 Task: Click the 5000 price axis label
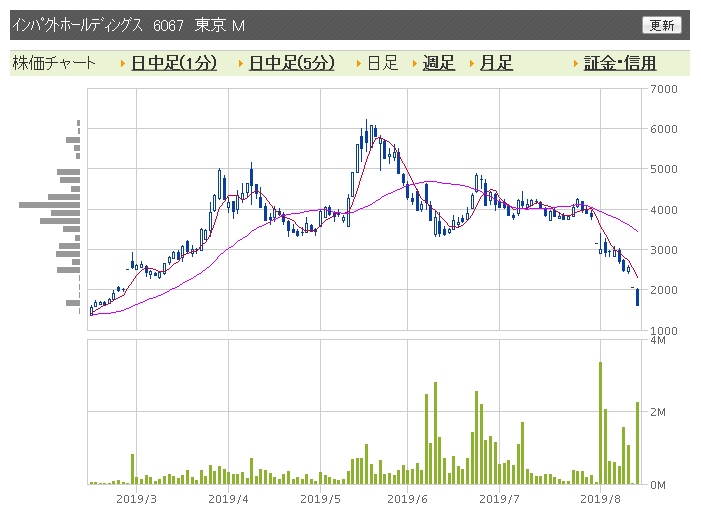coord(663,169)
